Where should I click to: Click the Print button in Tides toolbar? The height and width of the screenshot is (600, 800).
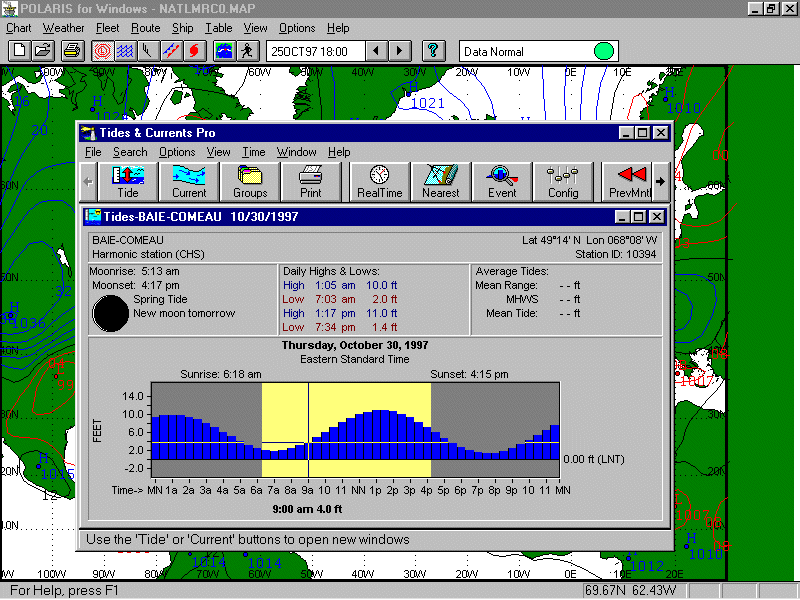pos(311,182)
